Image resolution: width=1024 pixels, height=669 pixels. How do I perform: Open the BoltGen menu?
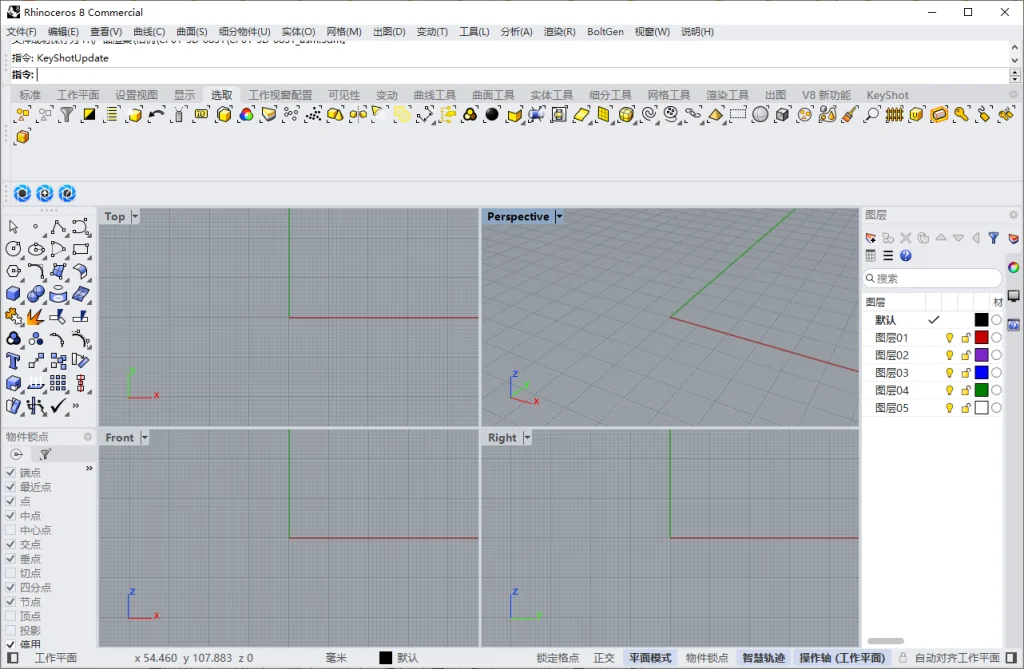tap(605, 31)
